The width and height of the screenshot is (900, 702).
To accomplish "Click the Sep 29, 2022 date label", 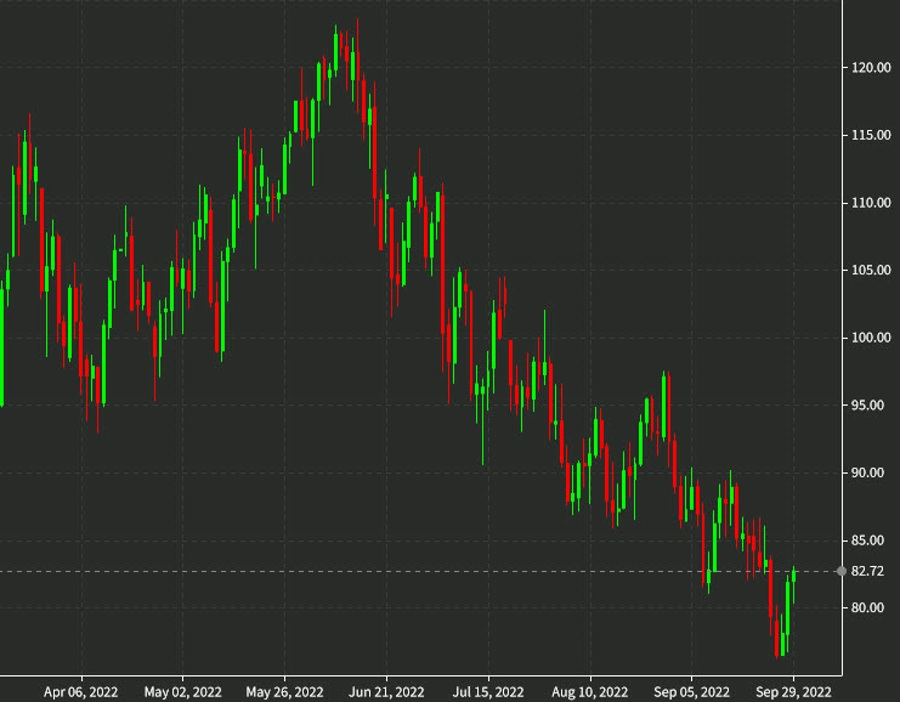I will pos(794,692).
